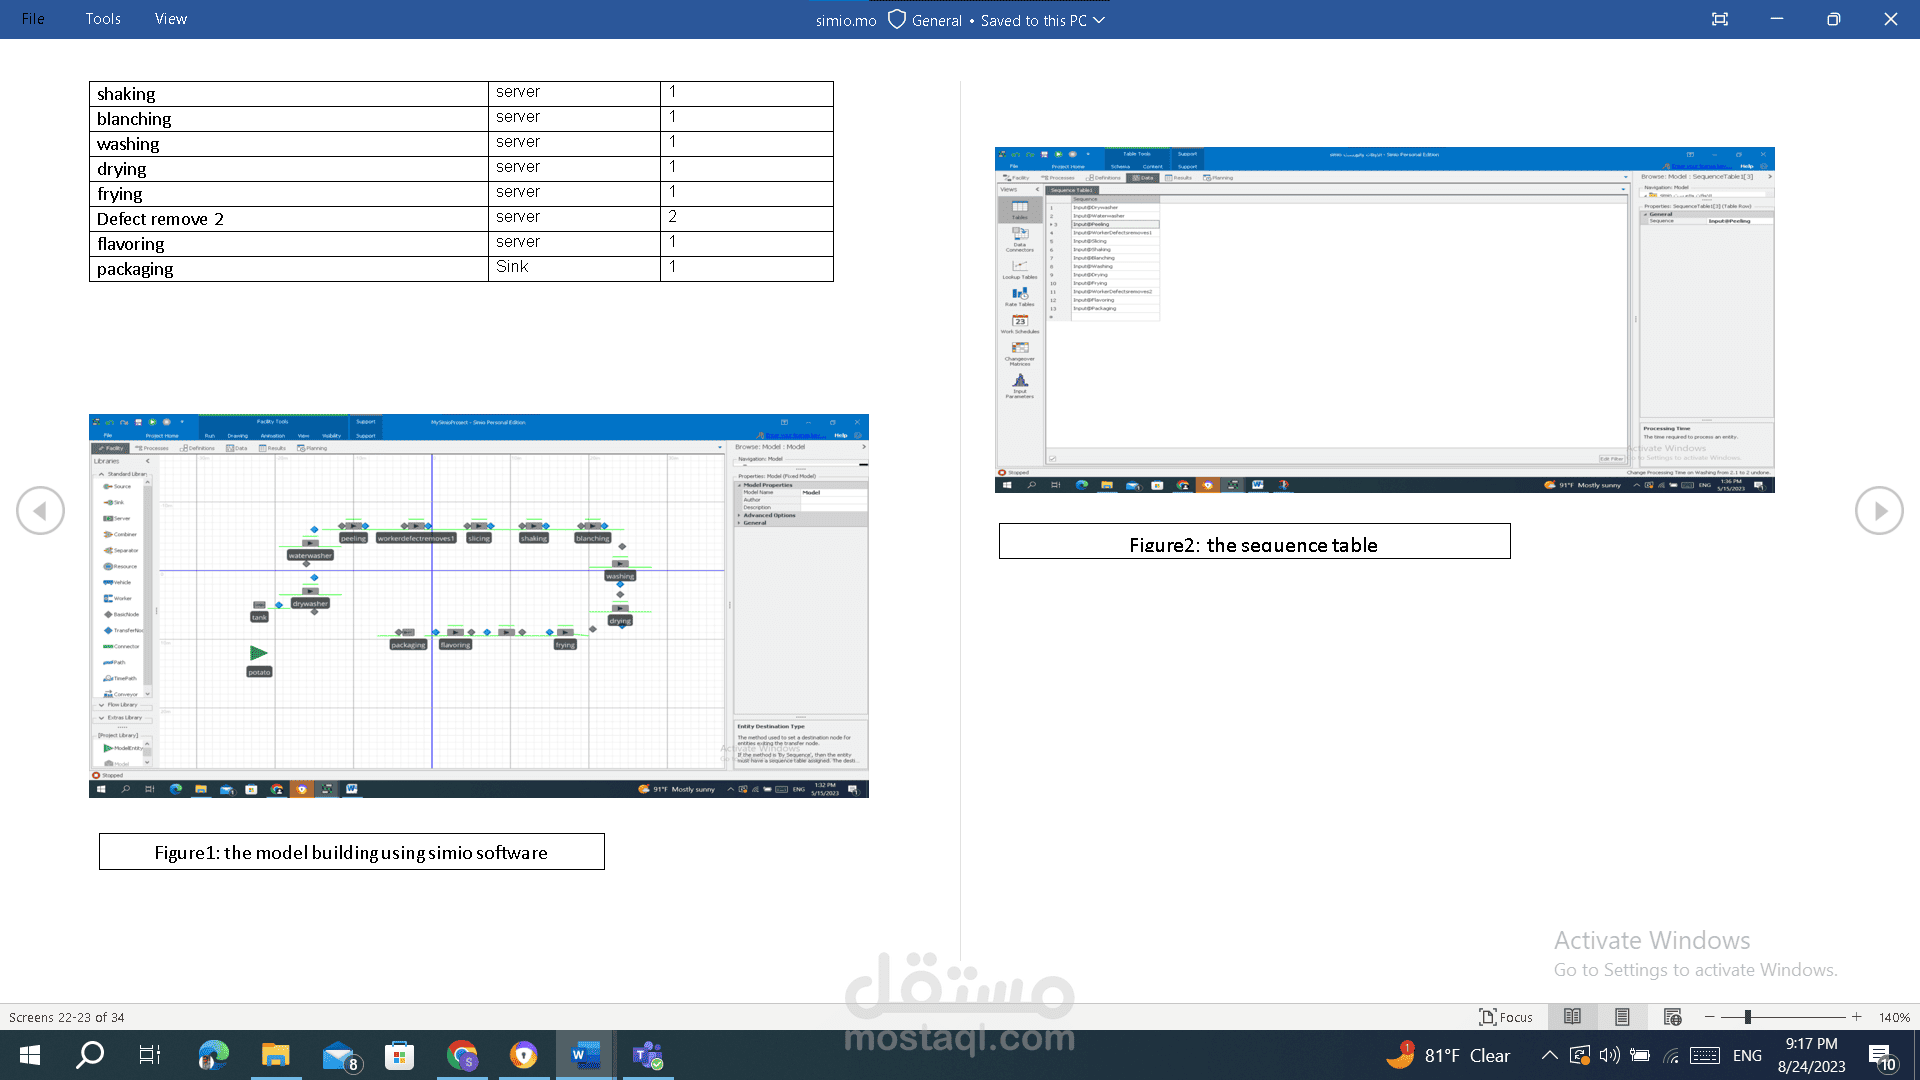The height and width of the screenshot is (1080, 1920).
Task: Click the Figure1 model screenshot image
Action: (479, 606)
